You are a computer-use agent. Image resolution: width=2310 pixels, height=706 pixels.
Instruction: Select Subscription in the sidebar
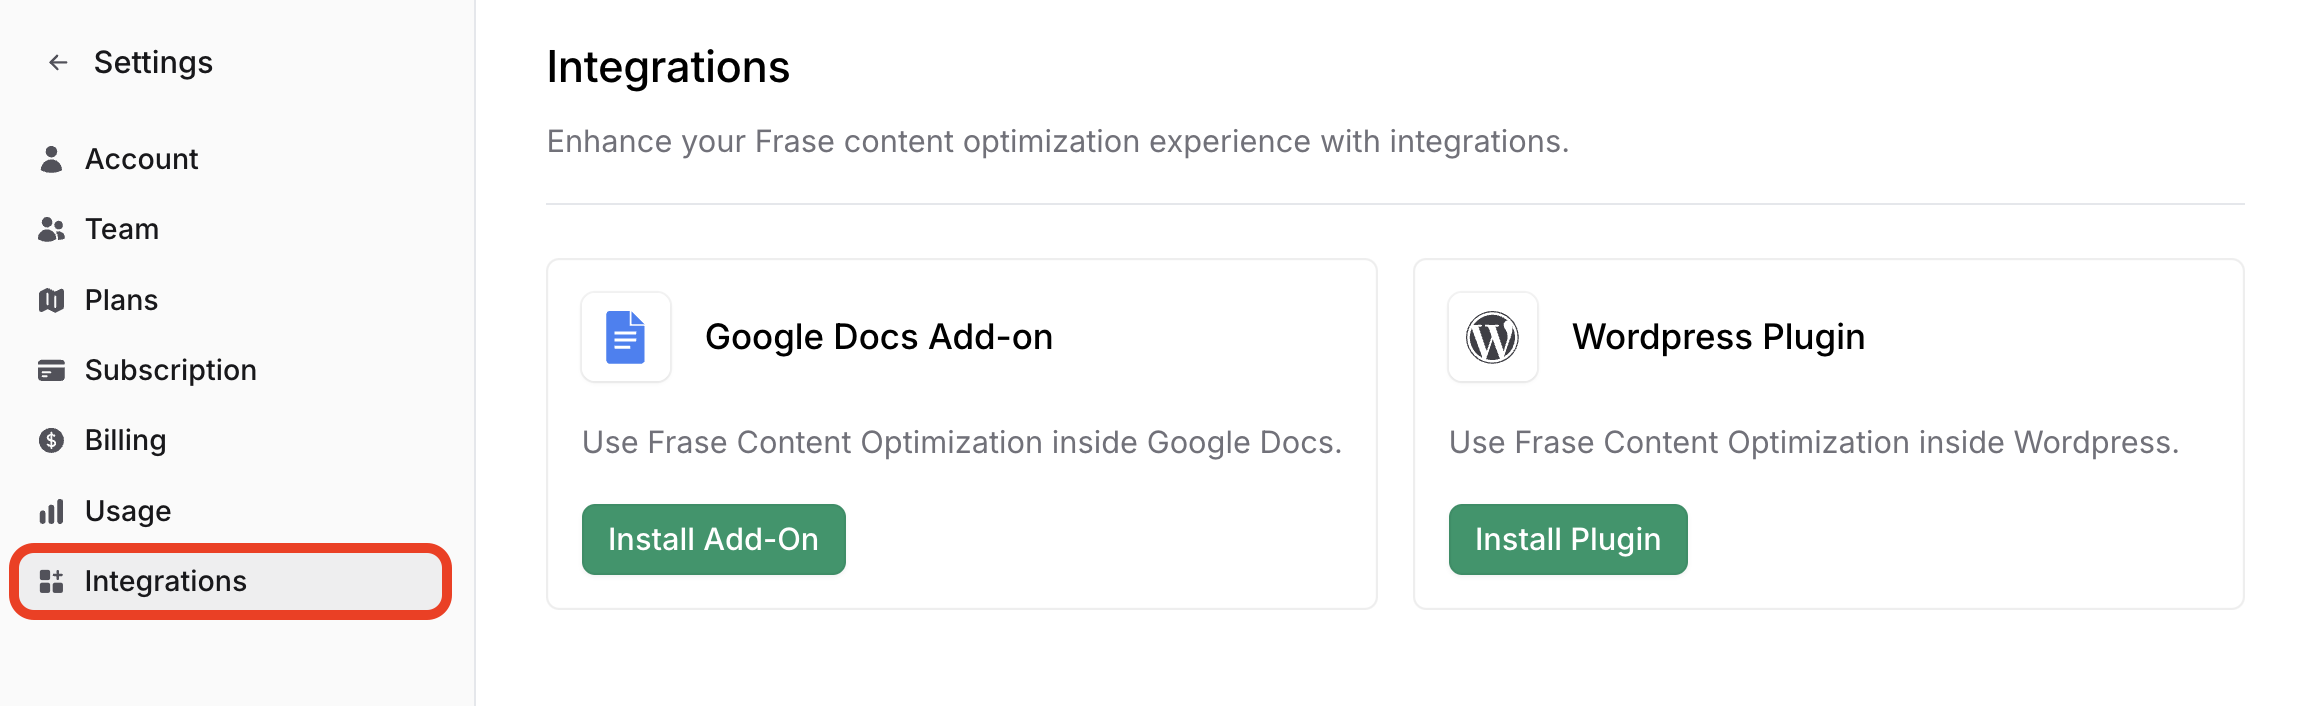(x=170, y=371)
